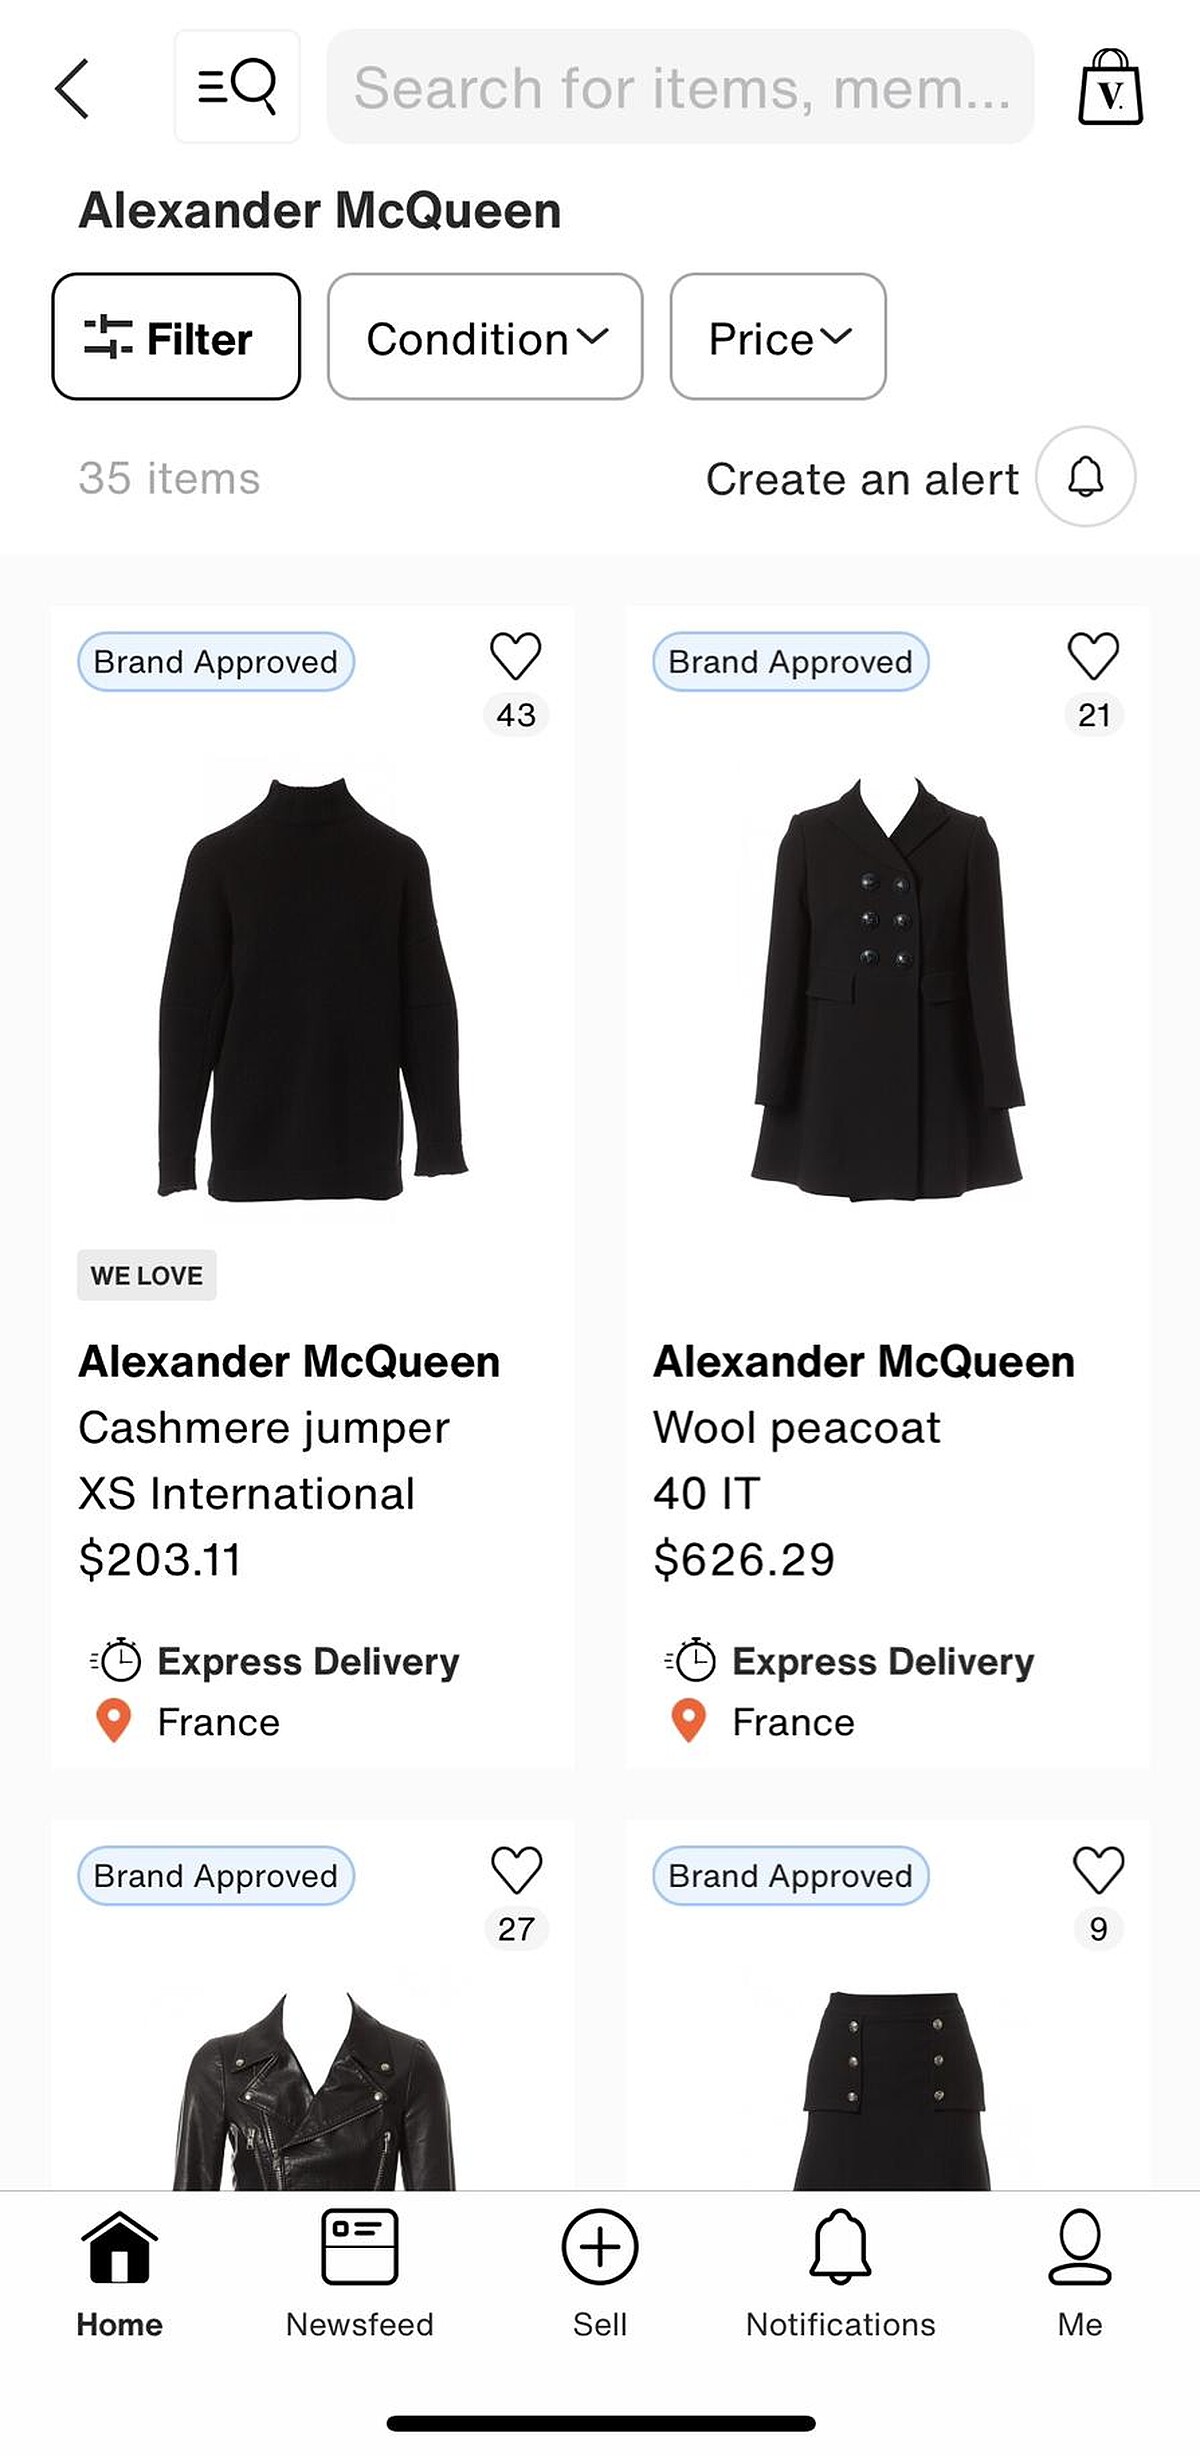Image resolution: width=1200 pixels, height=2456 pixels.
Task: Expand the Condition dropdown
Action: pos(485,337)
